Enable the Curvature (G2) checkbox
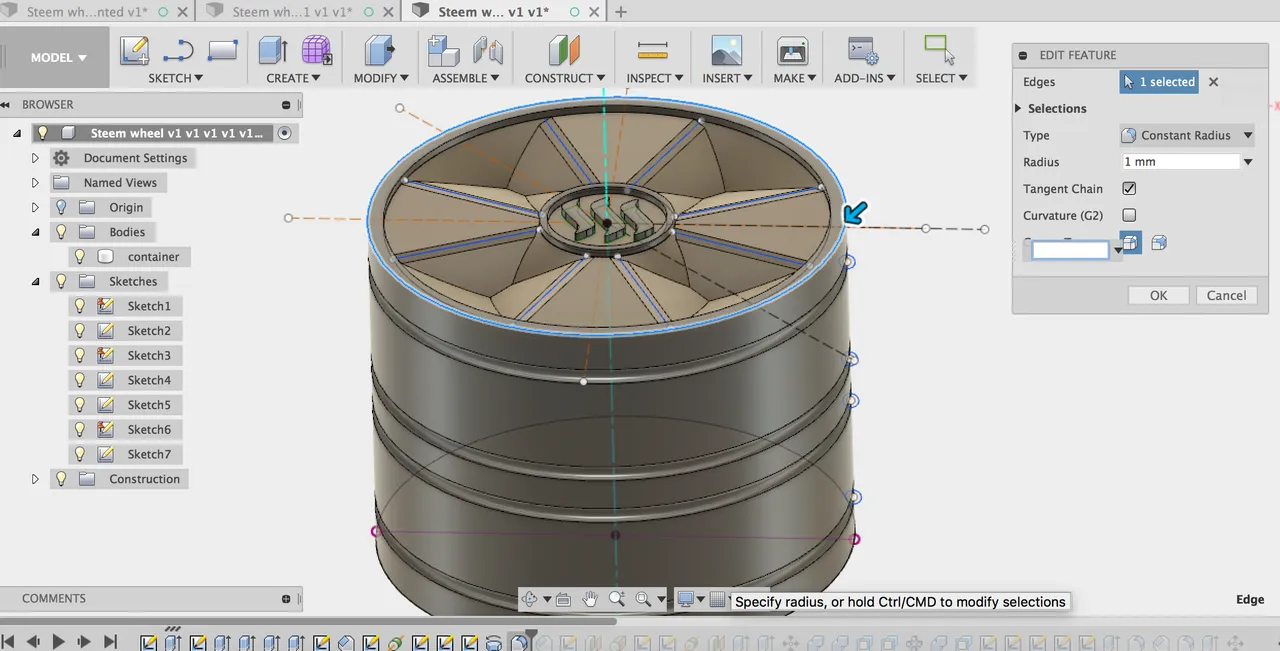 click(1129, 215)
